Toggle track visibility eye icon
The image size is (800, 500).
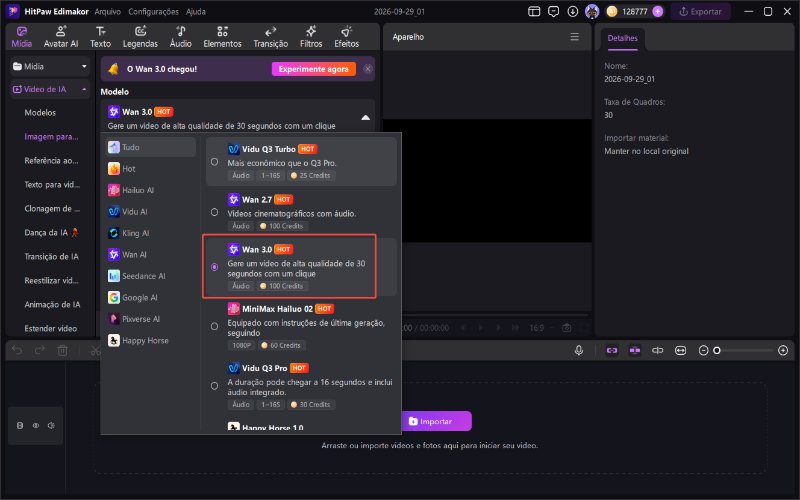[x=36, y=426]
